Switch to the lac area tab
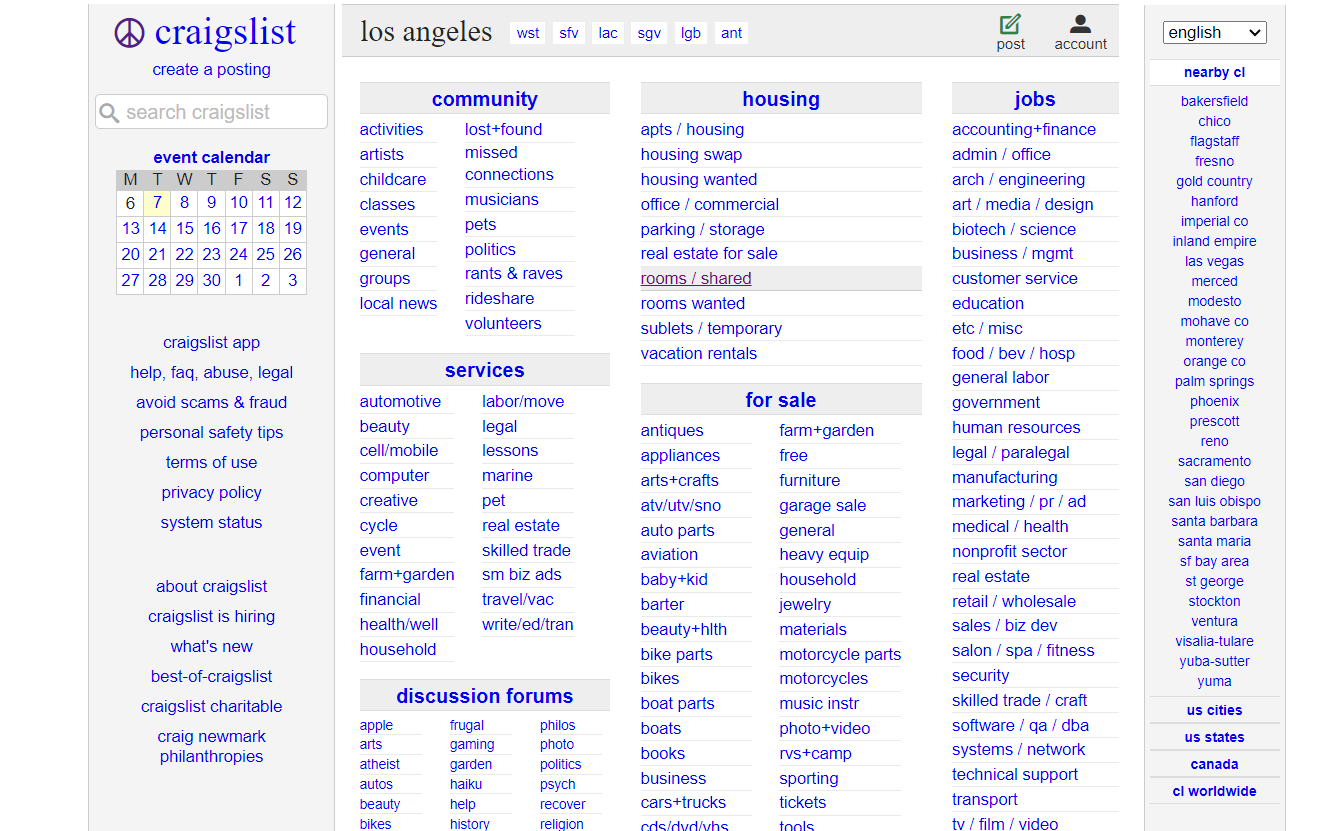This screenshot has width=1341, height=831. point(608,33)
